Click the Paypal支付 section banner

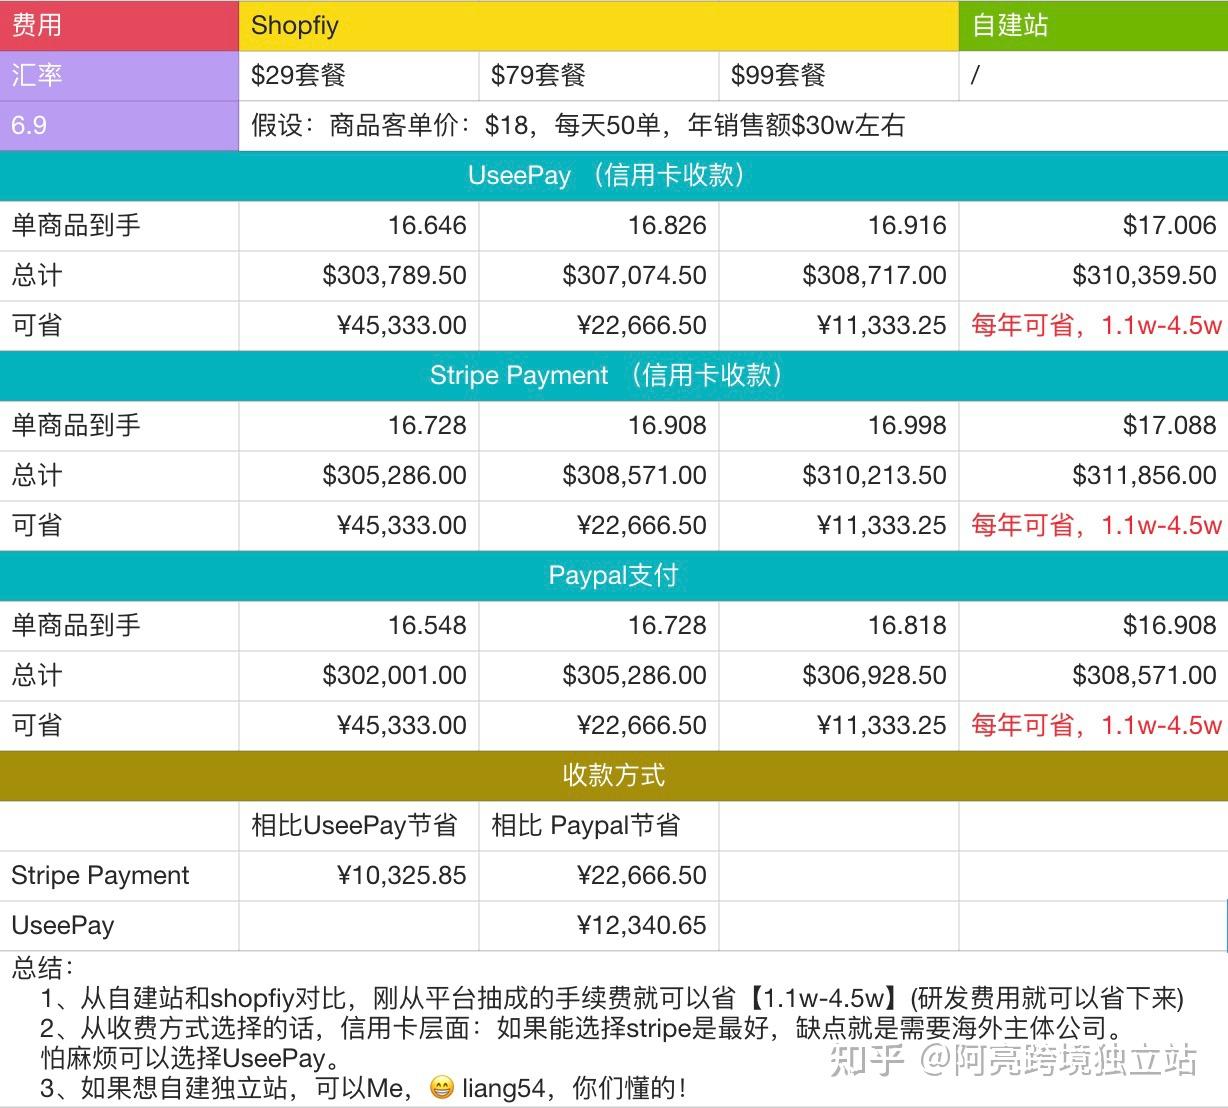pyautogui.click(x=614, y=575)
